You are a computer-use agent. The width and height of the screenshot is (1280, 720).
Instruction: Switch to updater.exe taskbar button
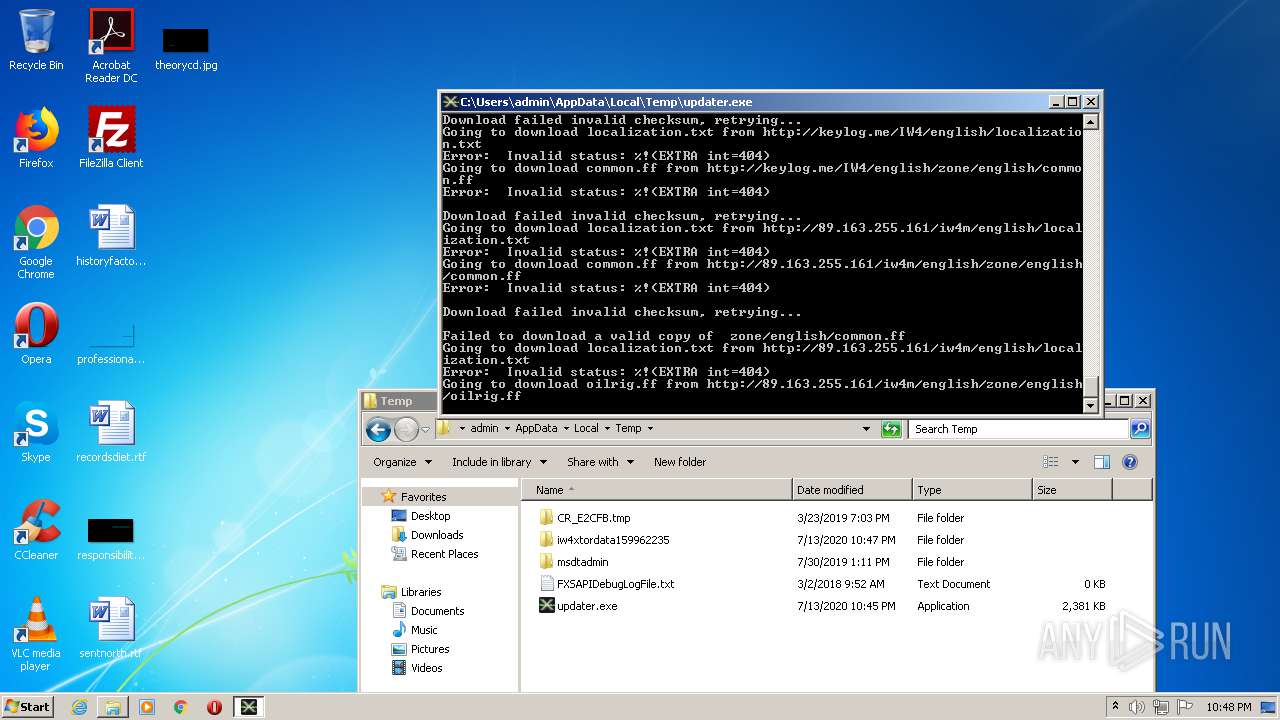[248, 707]
